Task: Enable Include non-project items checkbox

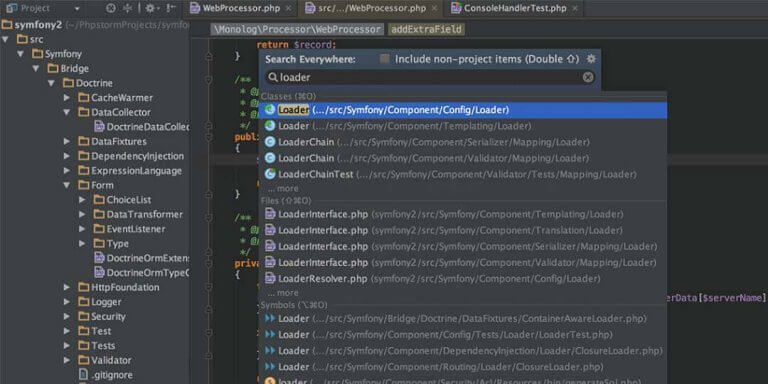Action: (x=385, y=59)
